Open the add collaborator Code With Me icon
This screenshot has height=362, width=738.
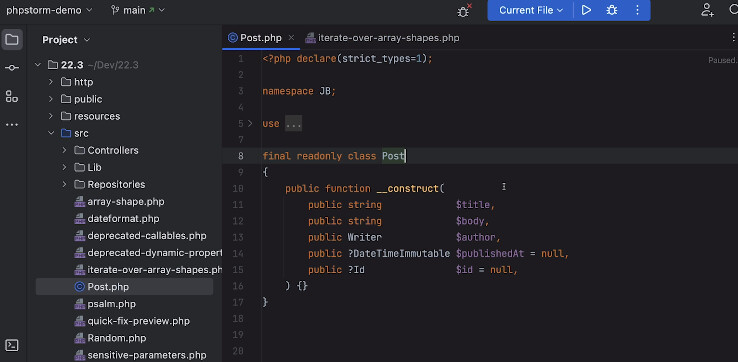pos(707,10)
